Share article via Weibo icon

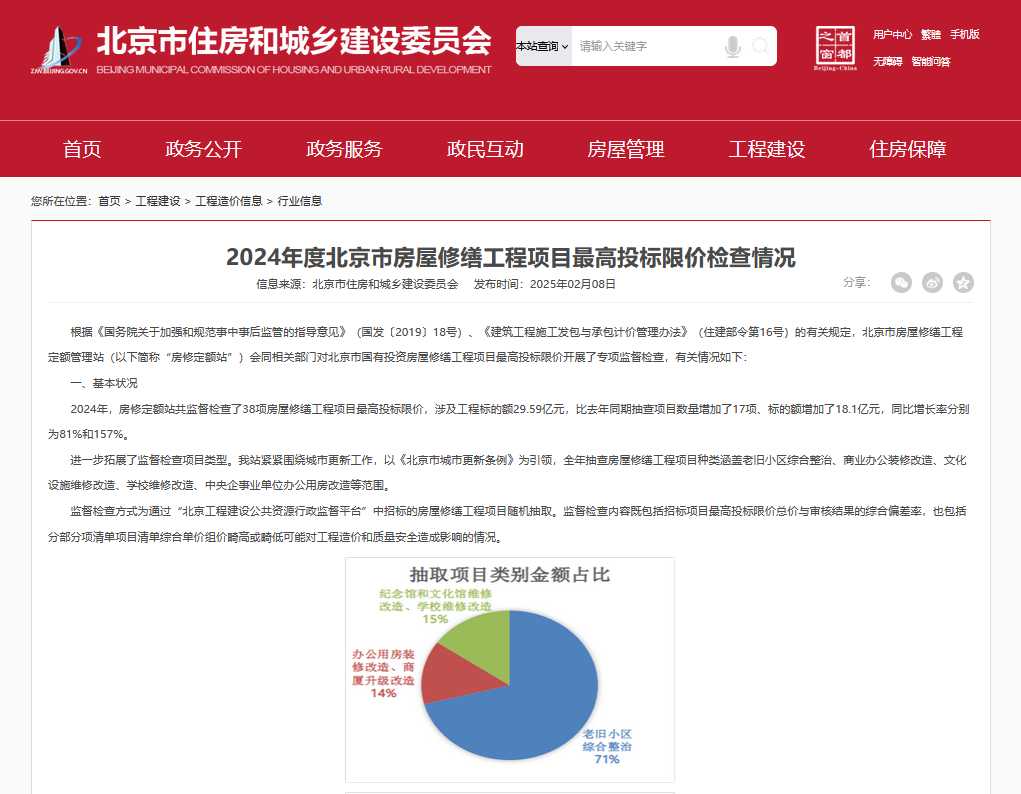(x=932, y=282)
